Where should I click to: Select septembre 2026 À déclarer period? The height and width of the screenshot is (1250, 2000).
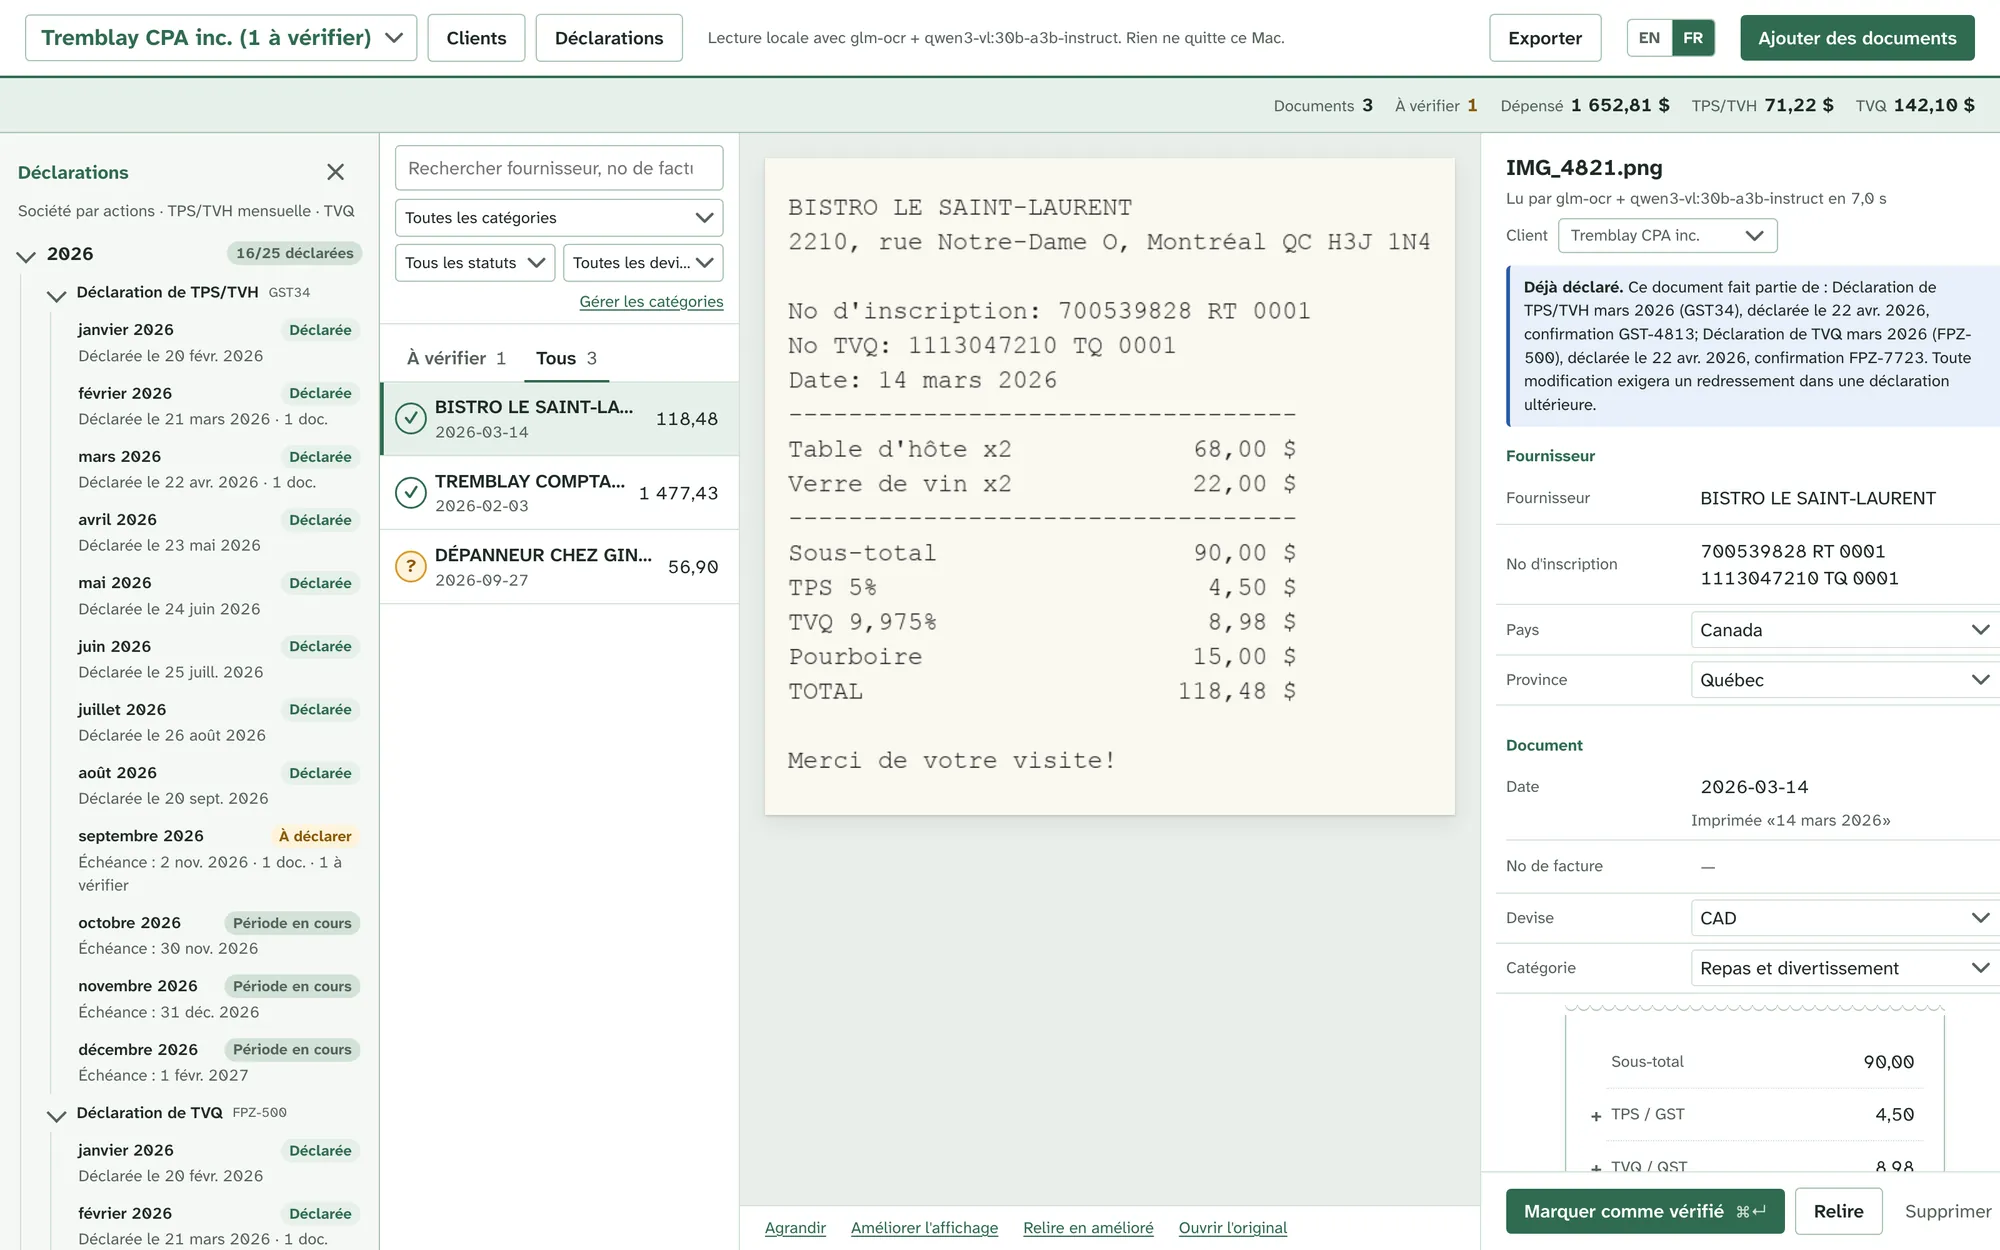coord(216,860)
